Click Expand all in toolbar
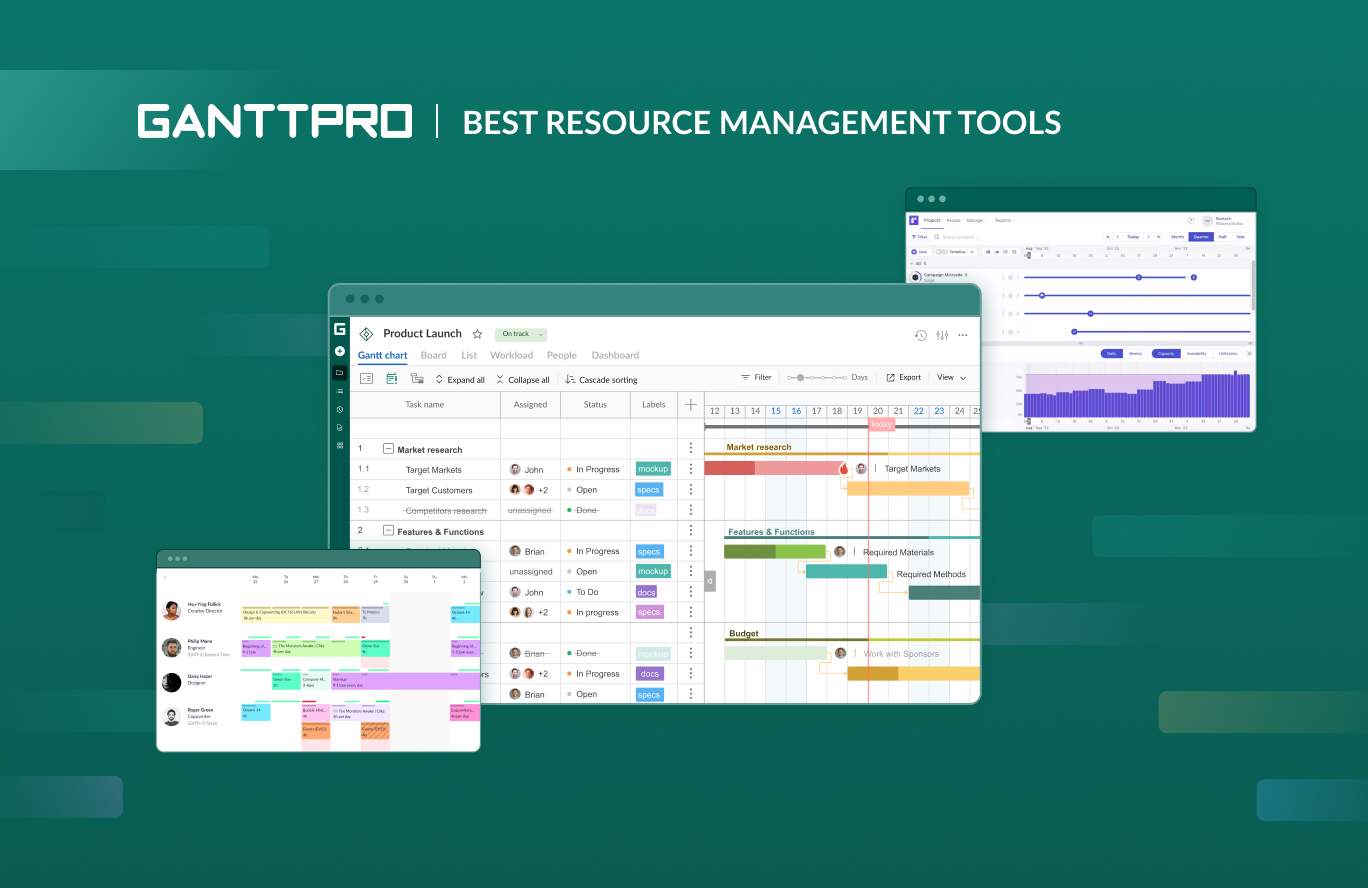This screenshot has height=888, width=1368. (x=460, y=380)
